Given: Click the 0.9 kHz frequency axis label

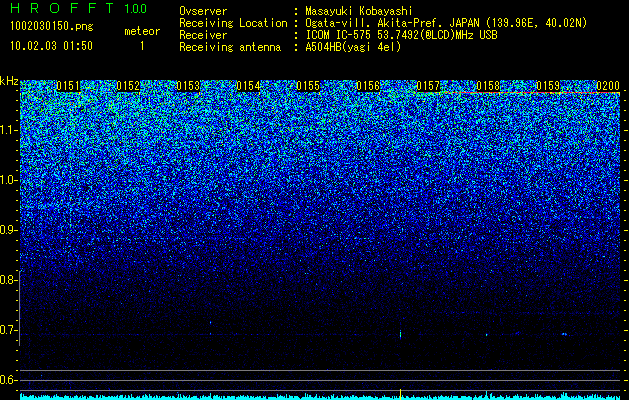Looking at the screenshot, I should click(x=9, y=230).
